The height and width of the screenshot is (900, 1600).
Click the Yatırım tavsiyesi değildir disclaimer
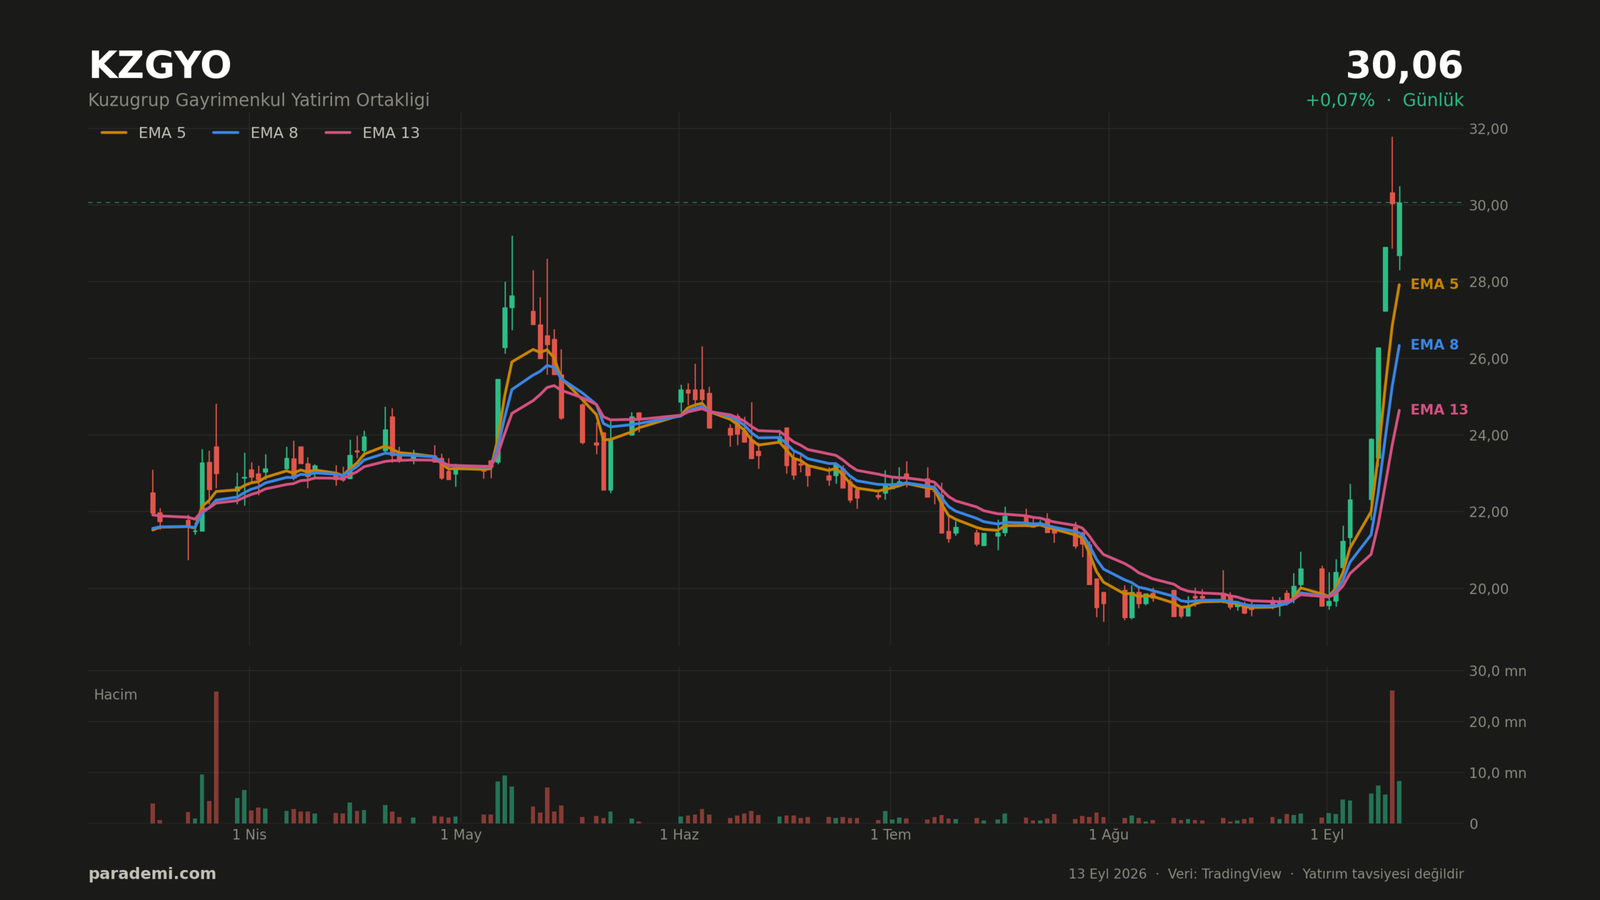[1383, 874]
